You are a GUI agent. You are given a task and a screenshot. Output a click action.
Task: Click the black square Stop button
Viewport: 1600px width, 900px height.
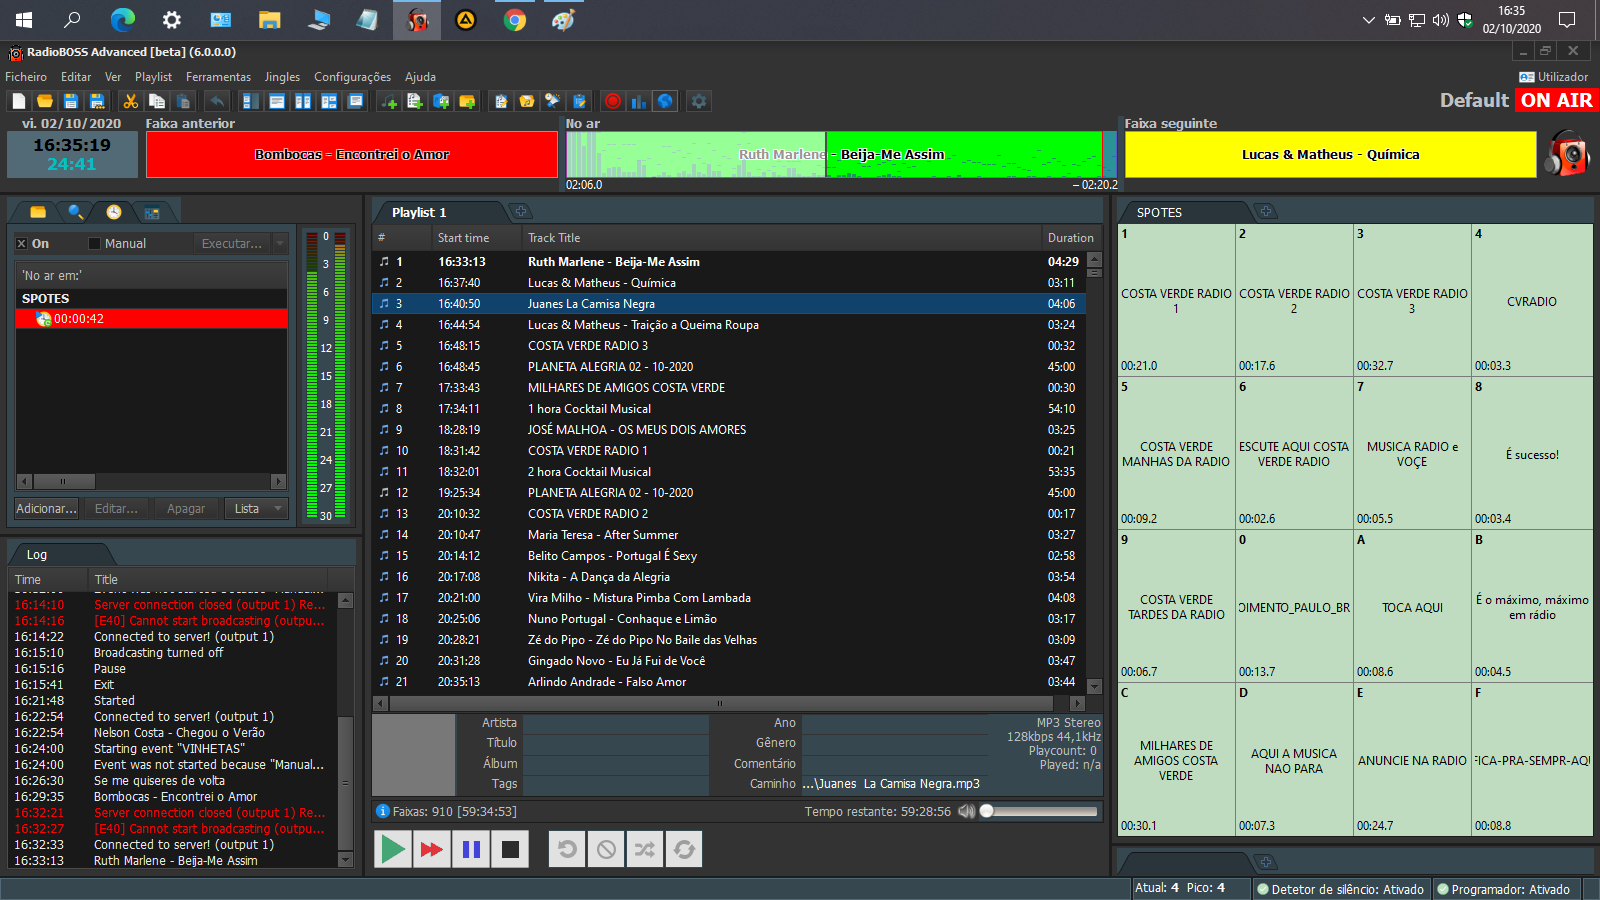tap(510, 849)
